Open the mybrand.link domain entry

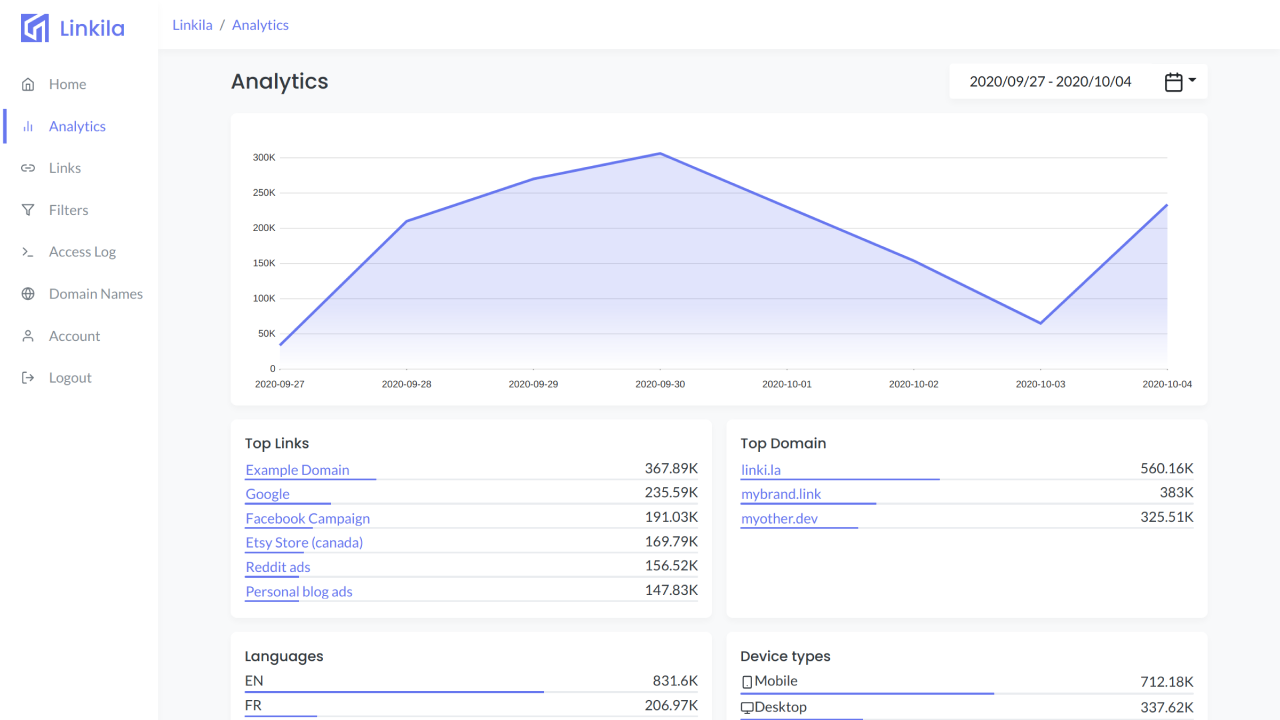pos(780,494)
